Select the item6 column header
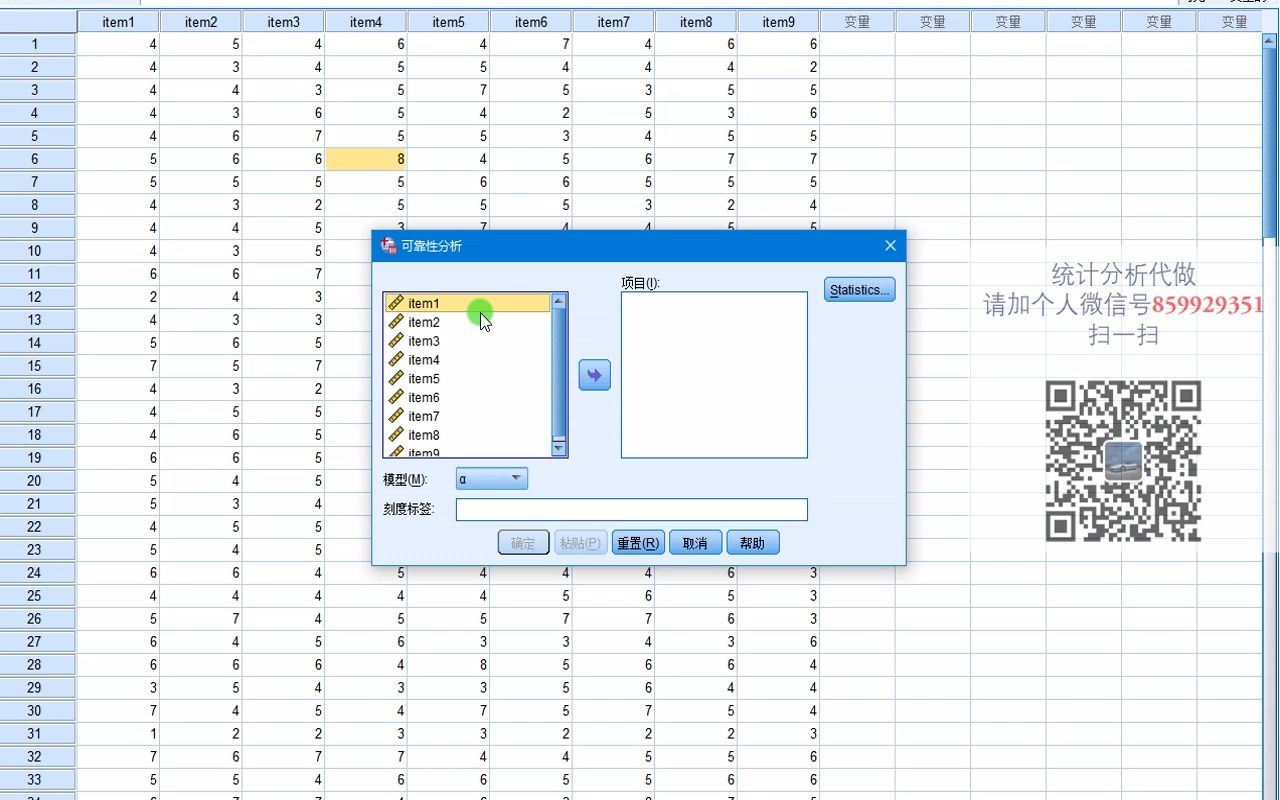The width and height of the screenshot is (1280, 800). tap(530, 22)
